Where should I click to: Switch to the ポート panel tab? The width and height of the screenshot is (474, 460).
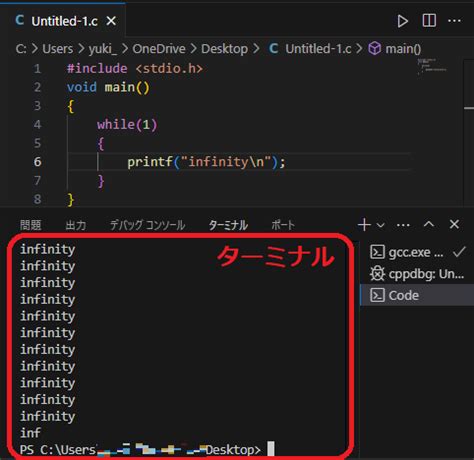click(x=283, y=225)
